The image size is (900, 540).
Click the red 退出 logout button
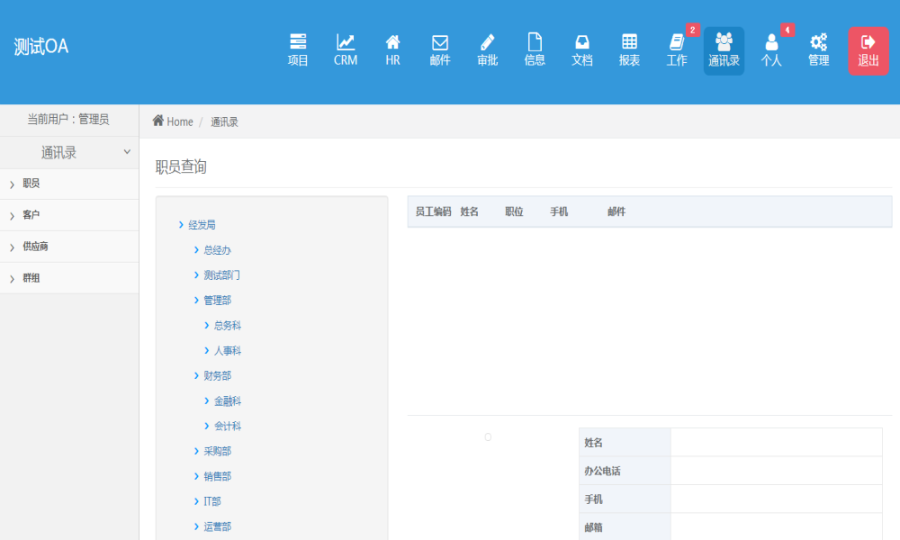click(x=868, y=50)
